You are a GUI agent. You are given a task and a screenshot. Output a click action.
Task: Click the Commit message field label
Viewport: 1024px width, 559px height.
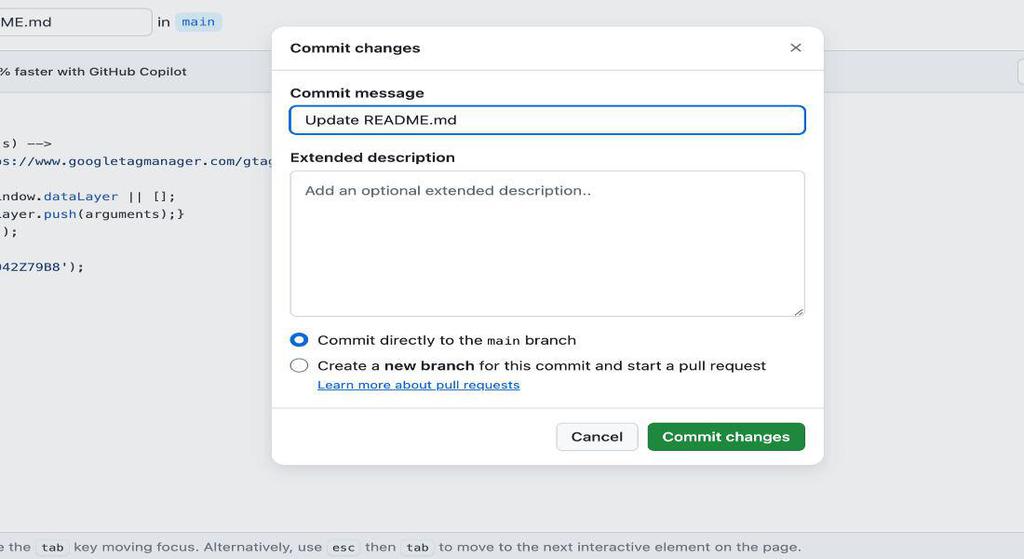357,93
